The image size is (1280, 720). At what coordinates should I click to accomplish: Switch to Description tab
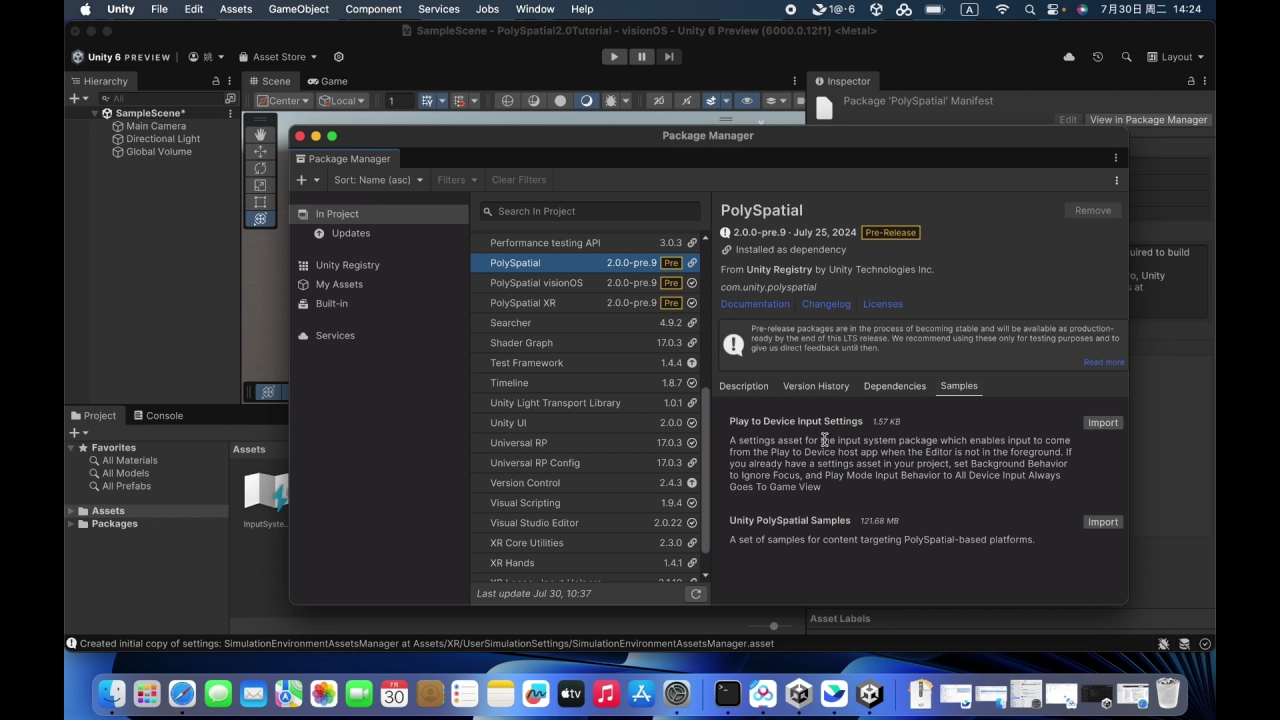[743, 386]
